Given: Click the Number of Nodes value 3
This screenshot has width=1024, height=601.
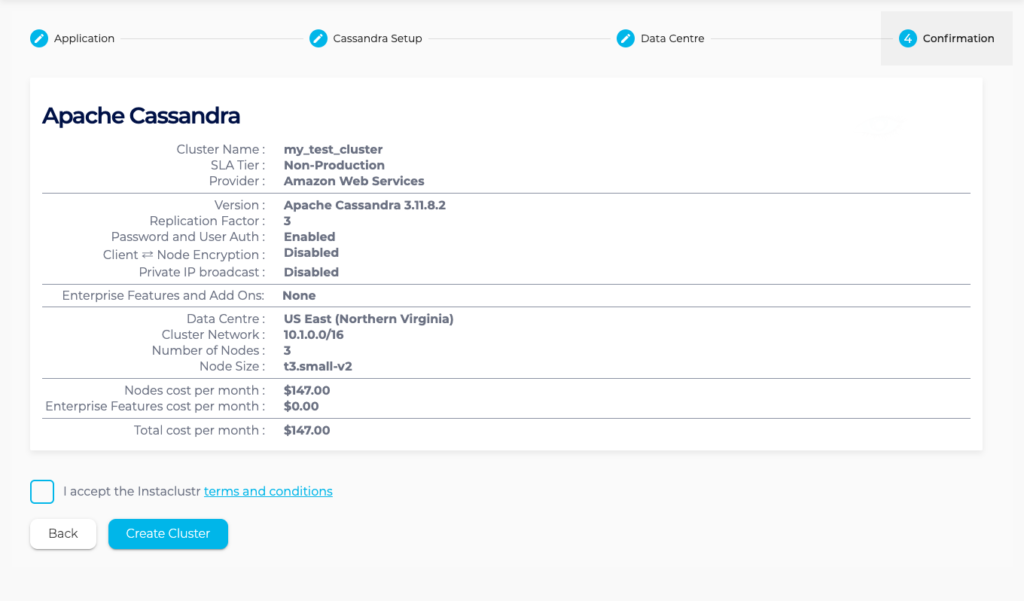Looking at the screenshot, I should [287, 351].
